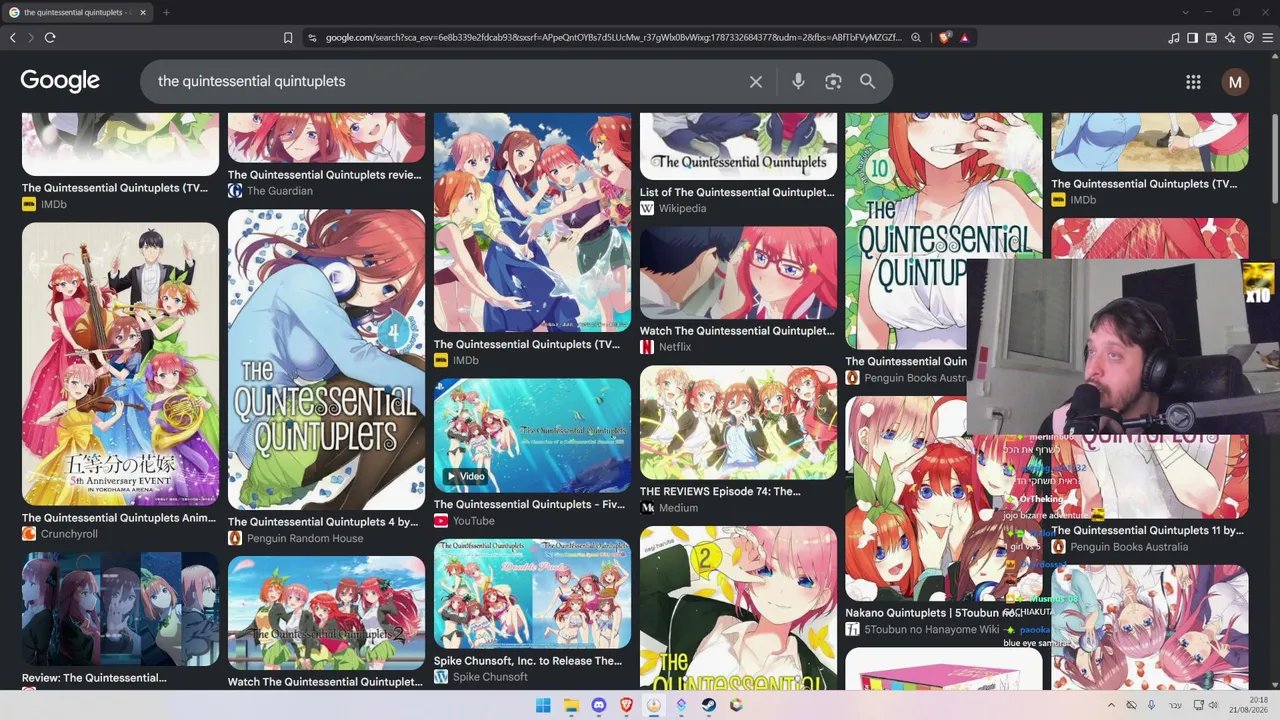Close the quintessential quintuplets tab
The width and height of the screenshot is (1280, 720).
tap(143, 12)
